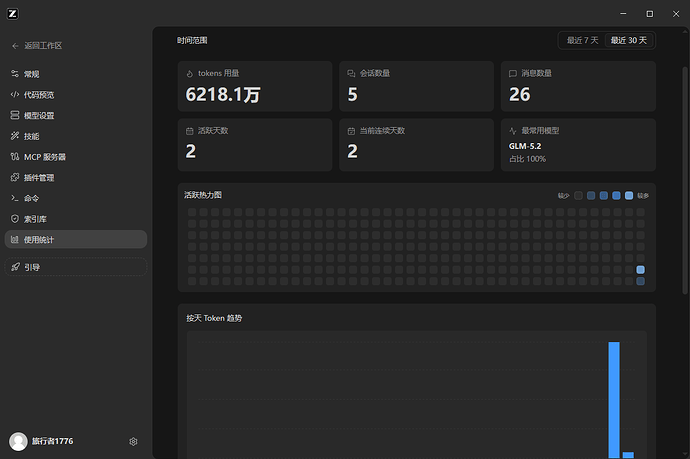Go back via the 返回工作区 arrow

pyautogui.click(x=15, y=46)
